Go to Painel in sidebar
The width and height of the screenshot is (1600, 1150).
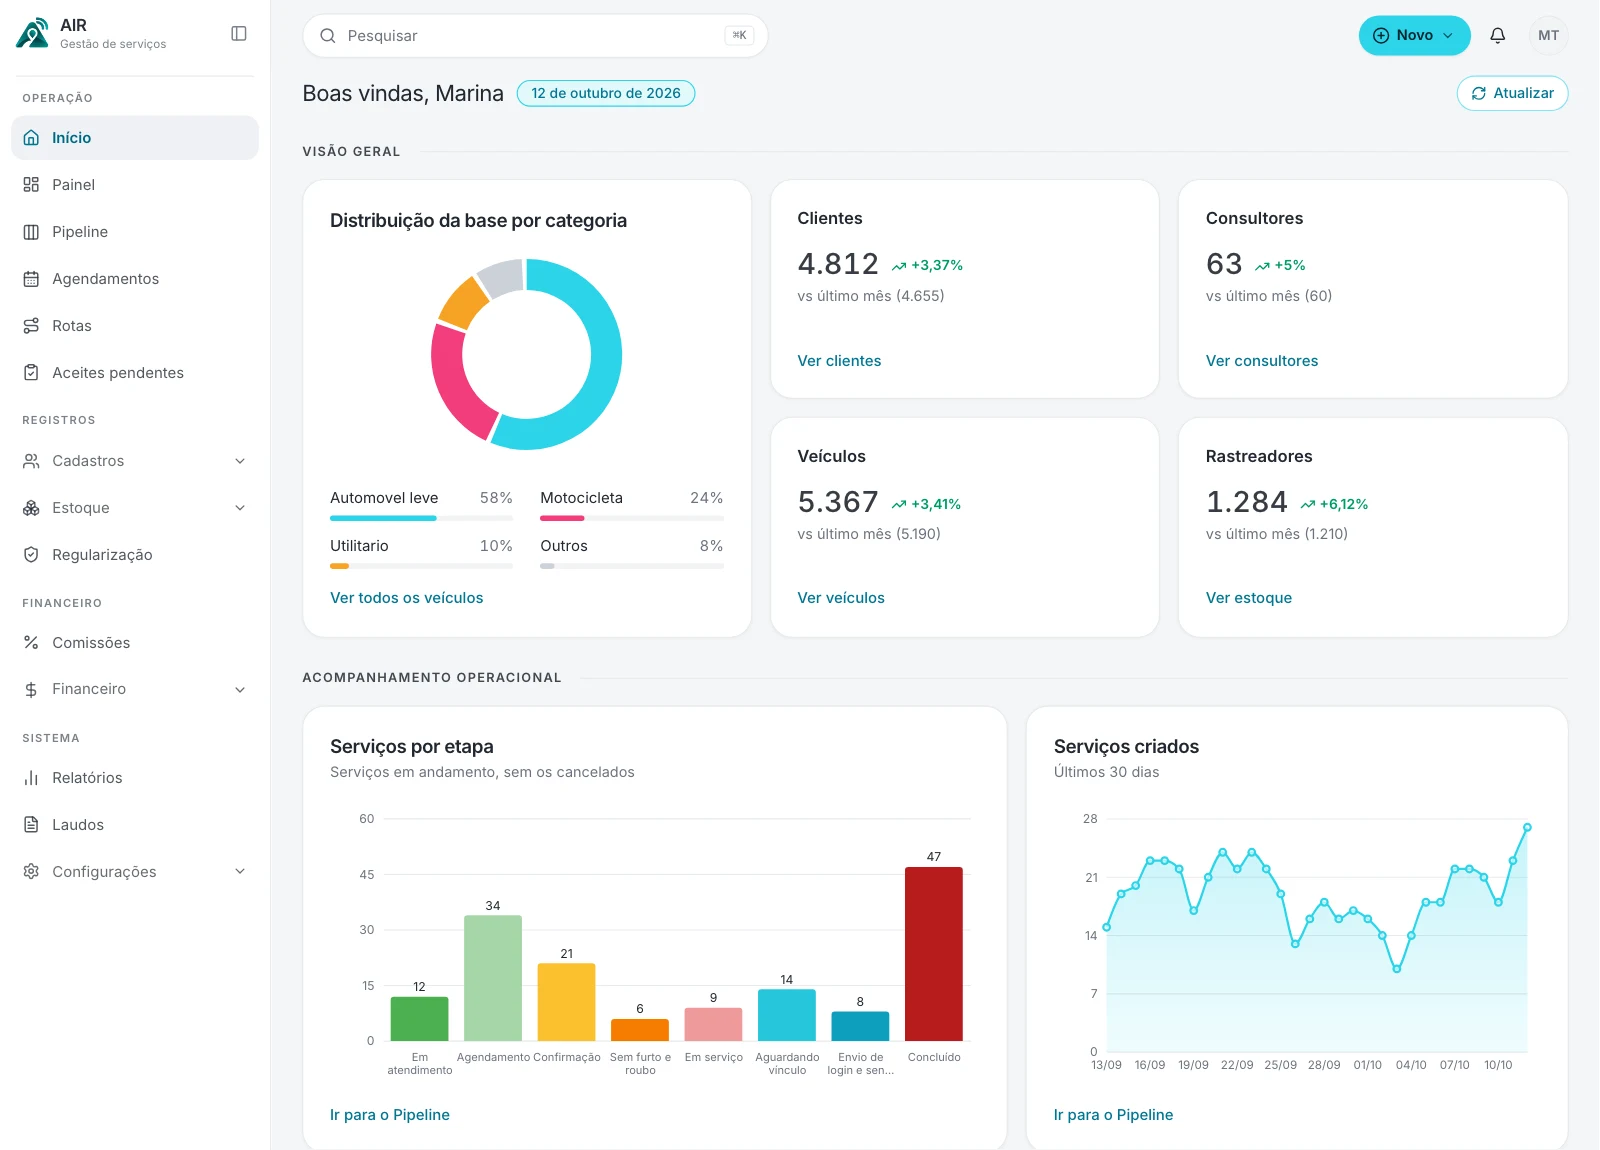point(135,185)
